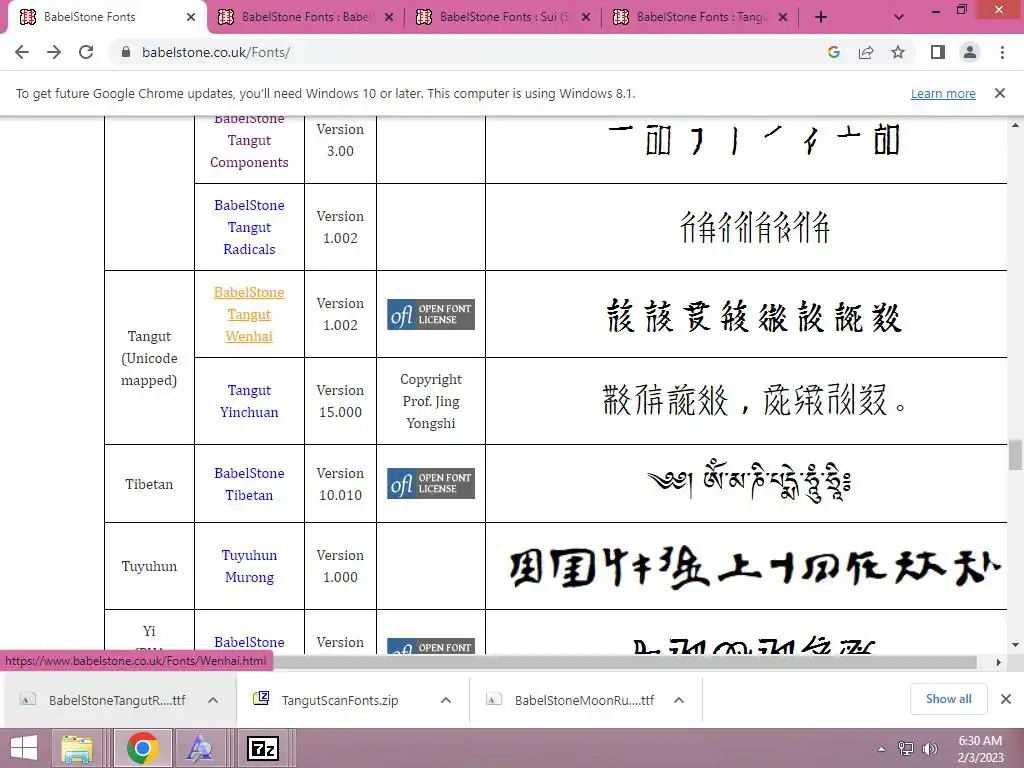The image size is (1024, 768).
Task: Open 7-Zip from the taskbar
Action: (x=263, y=748)
